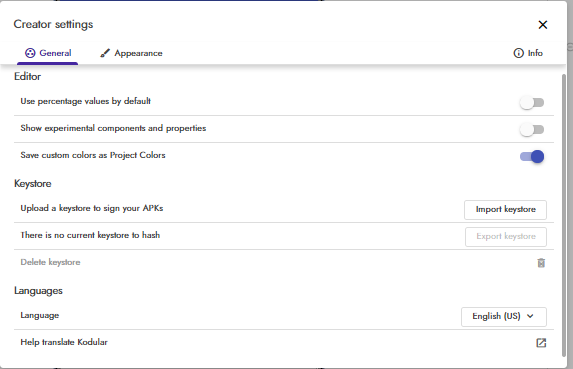Toggle Use percentage values by default
Image resolution: width=573 pixels, height=369 pixels.
click(x=532, y=102)
